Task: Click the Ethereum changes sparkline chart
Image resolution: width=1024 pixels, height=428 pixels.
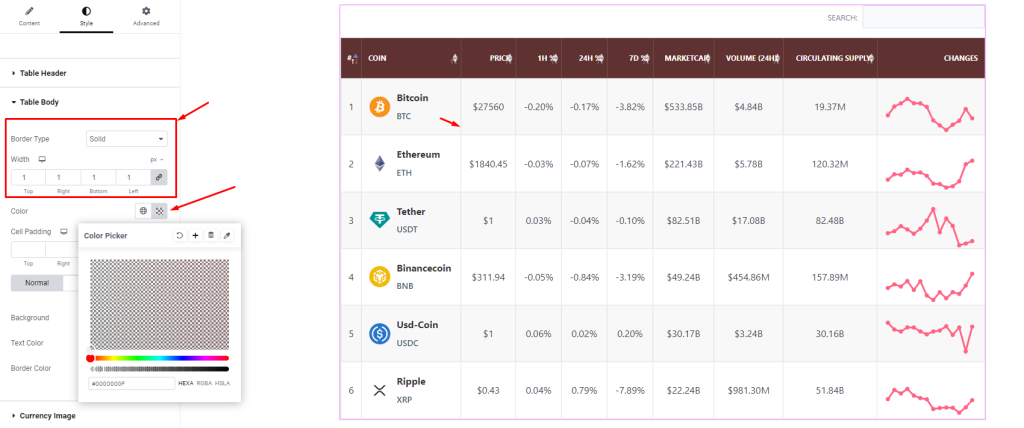Action: click(931, 174)
